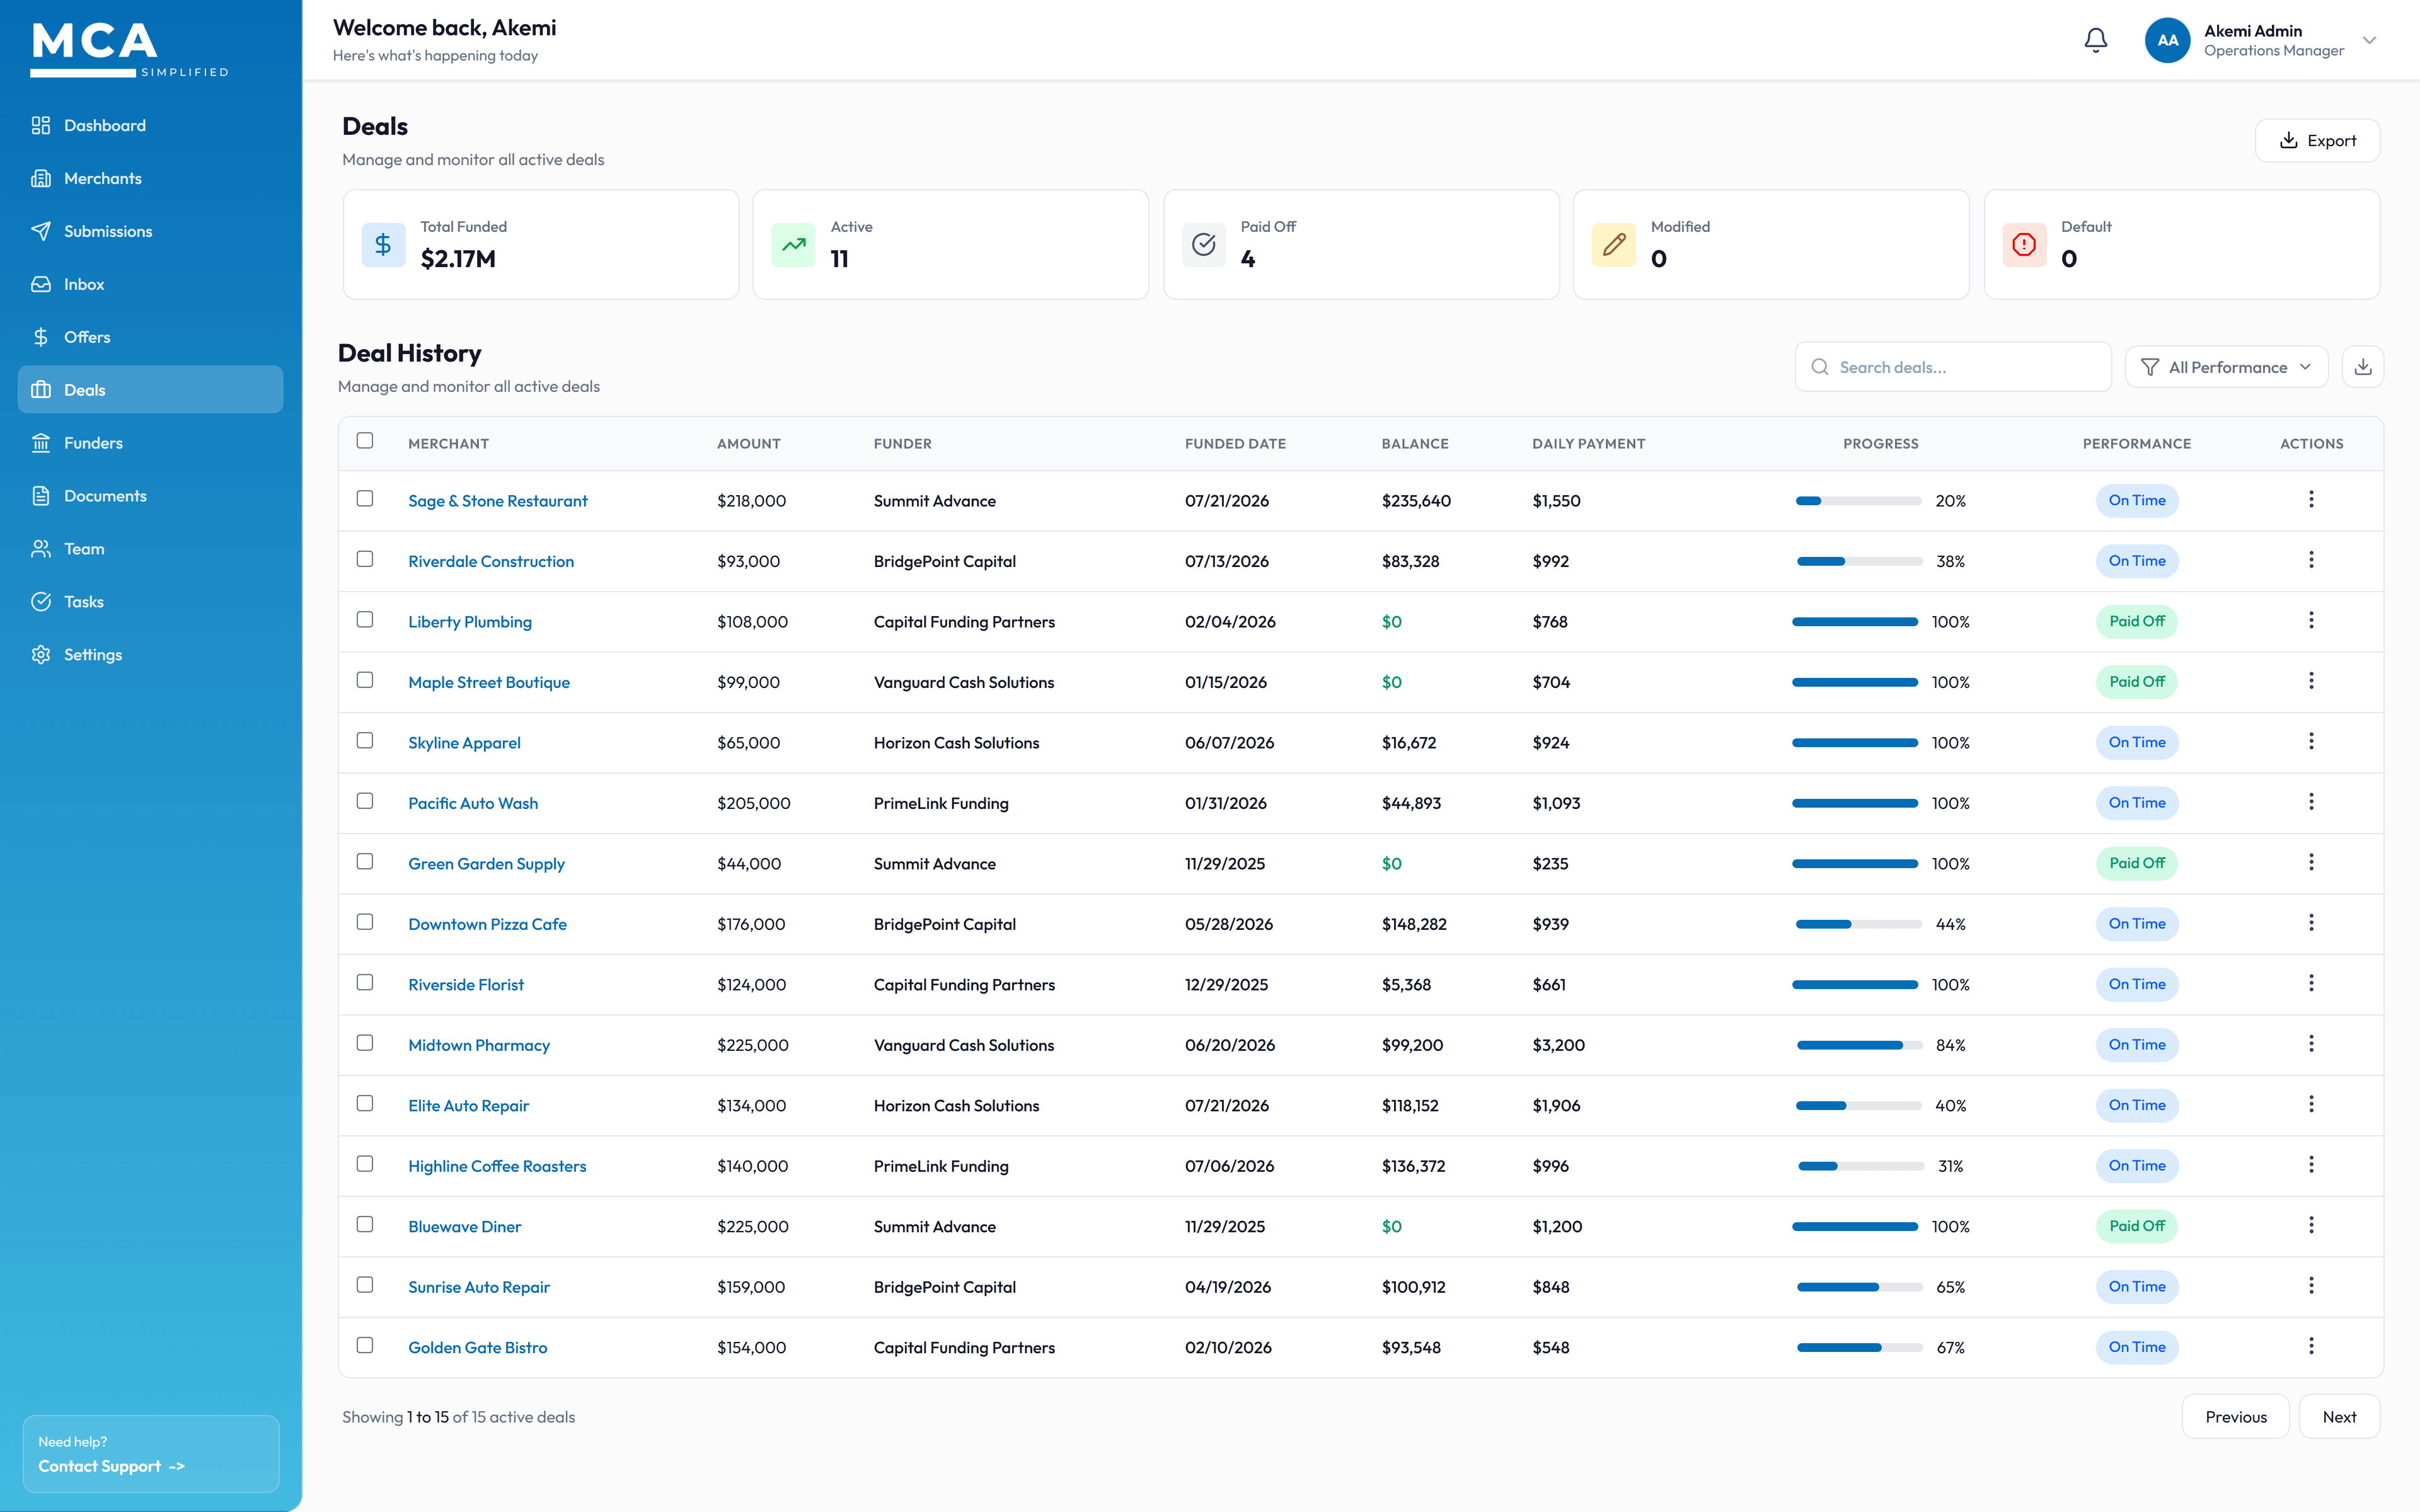The width and height of the screenshot is (2420, 1512).
Task: Tick the select-all checkbox in table header
Action: (365, 440)
